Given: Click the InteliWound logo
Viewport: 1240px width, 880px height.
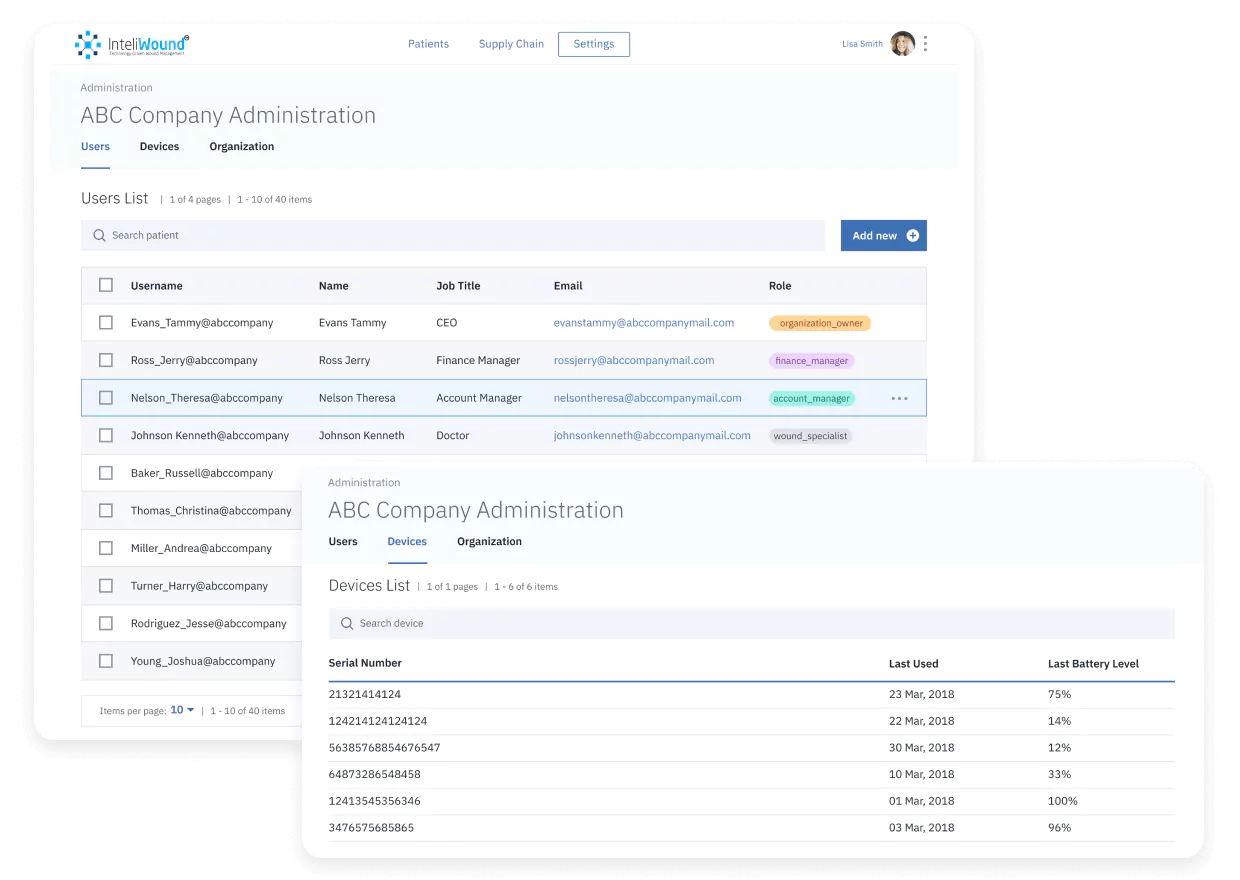Looking at the screenshot, I should pyautogui.click(x=132, y=44).
